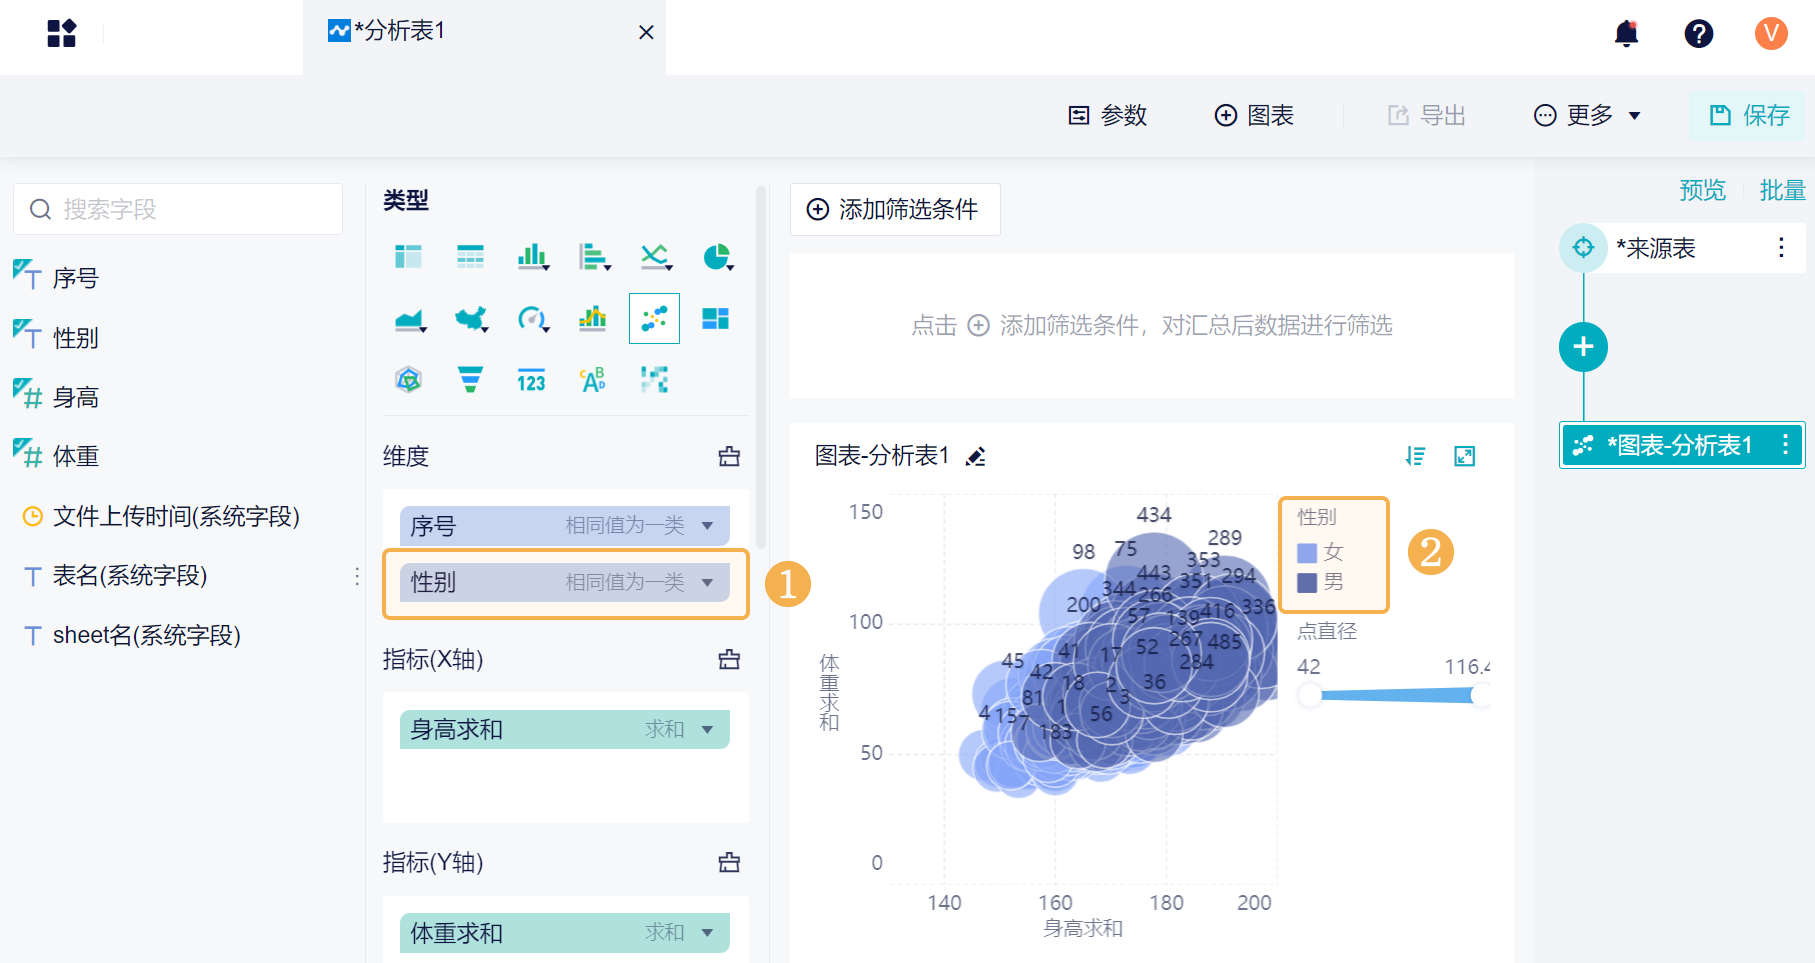
Task: Click the 保存 save button
Action: coord(1748,115)
